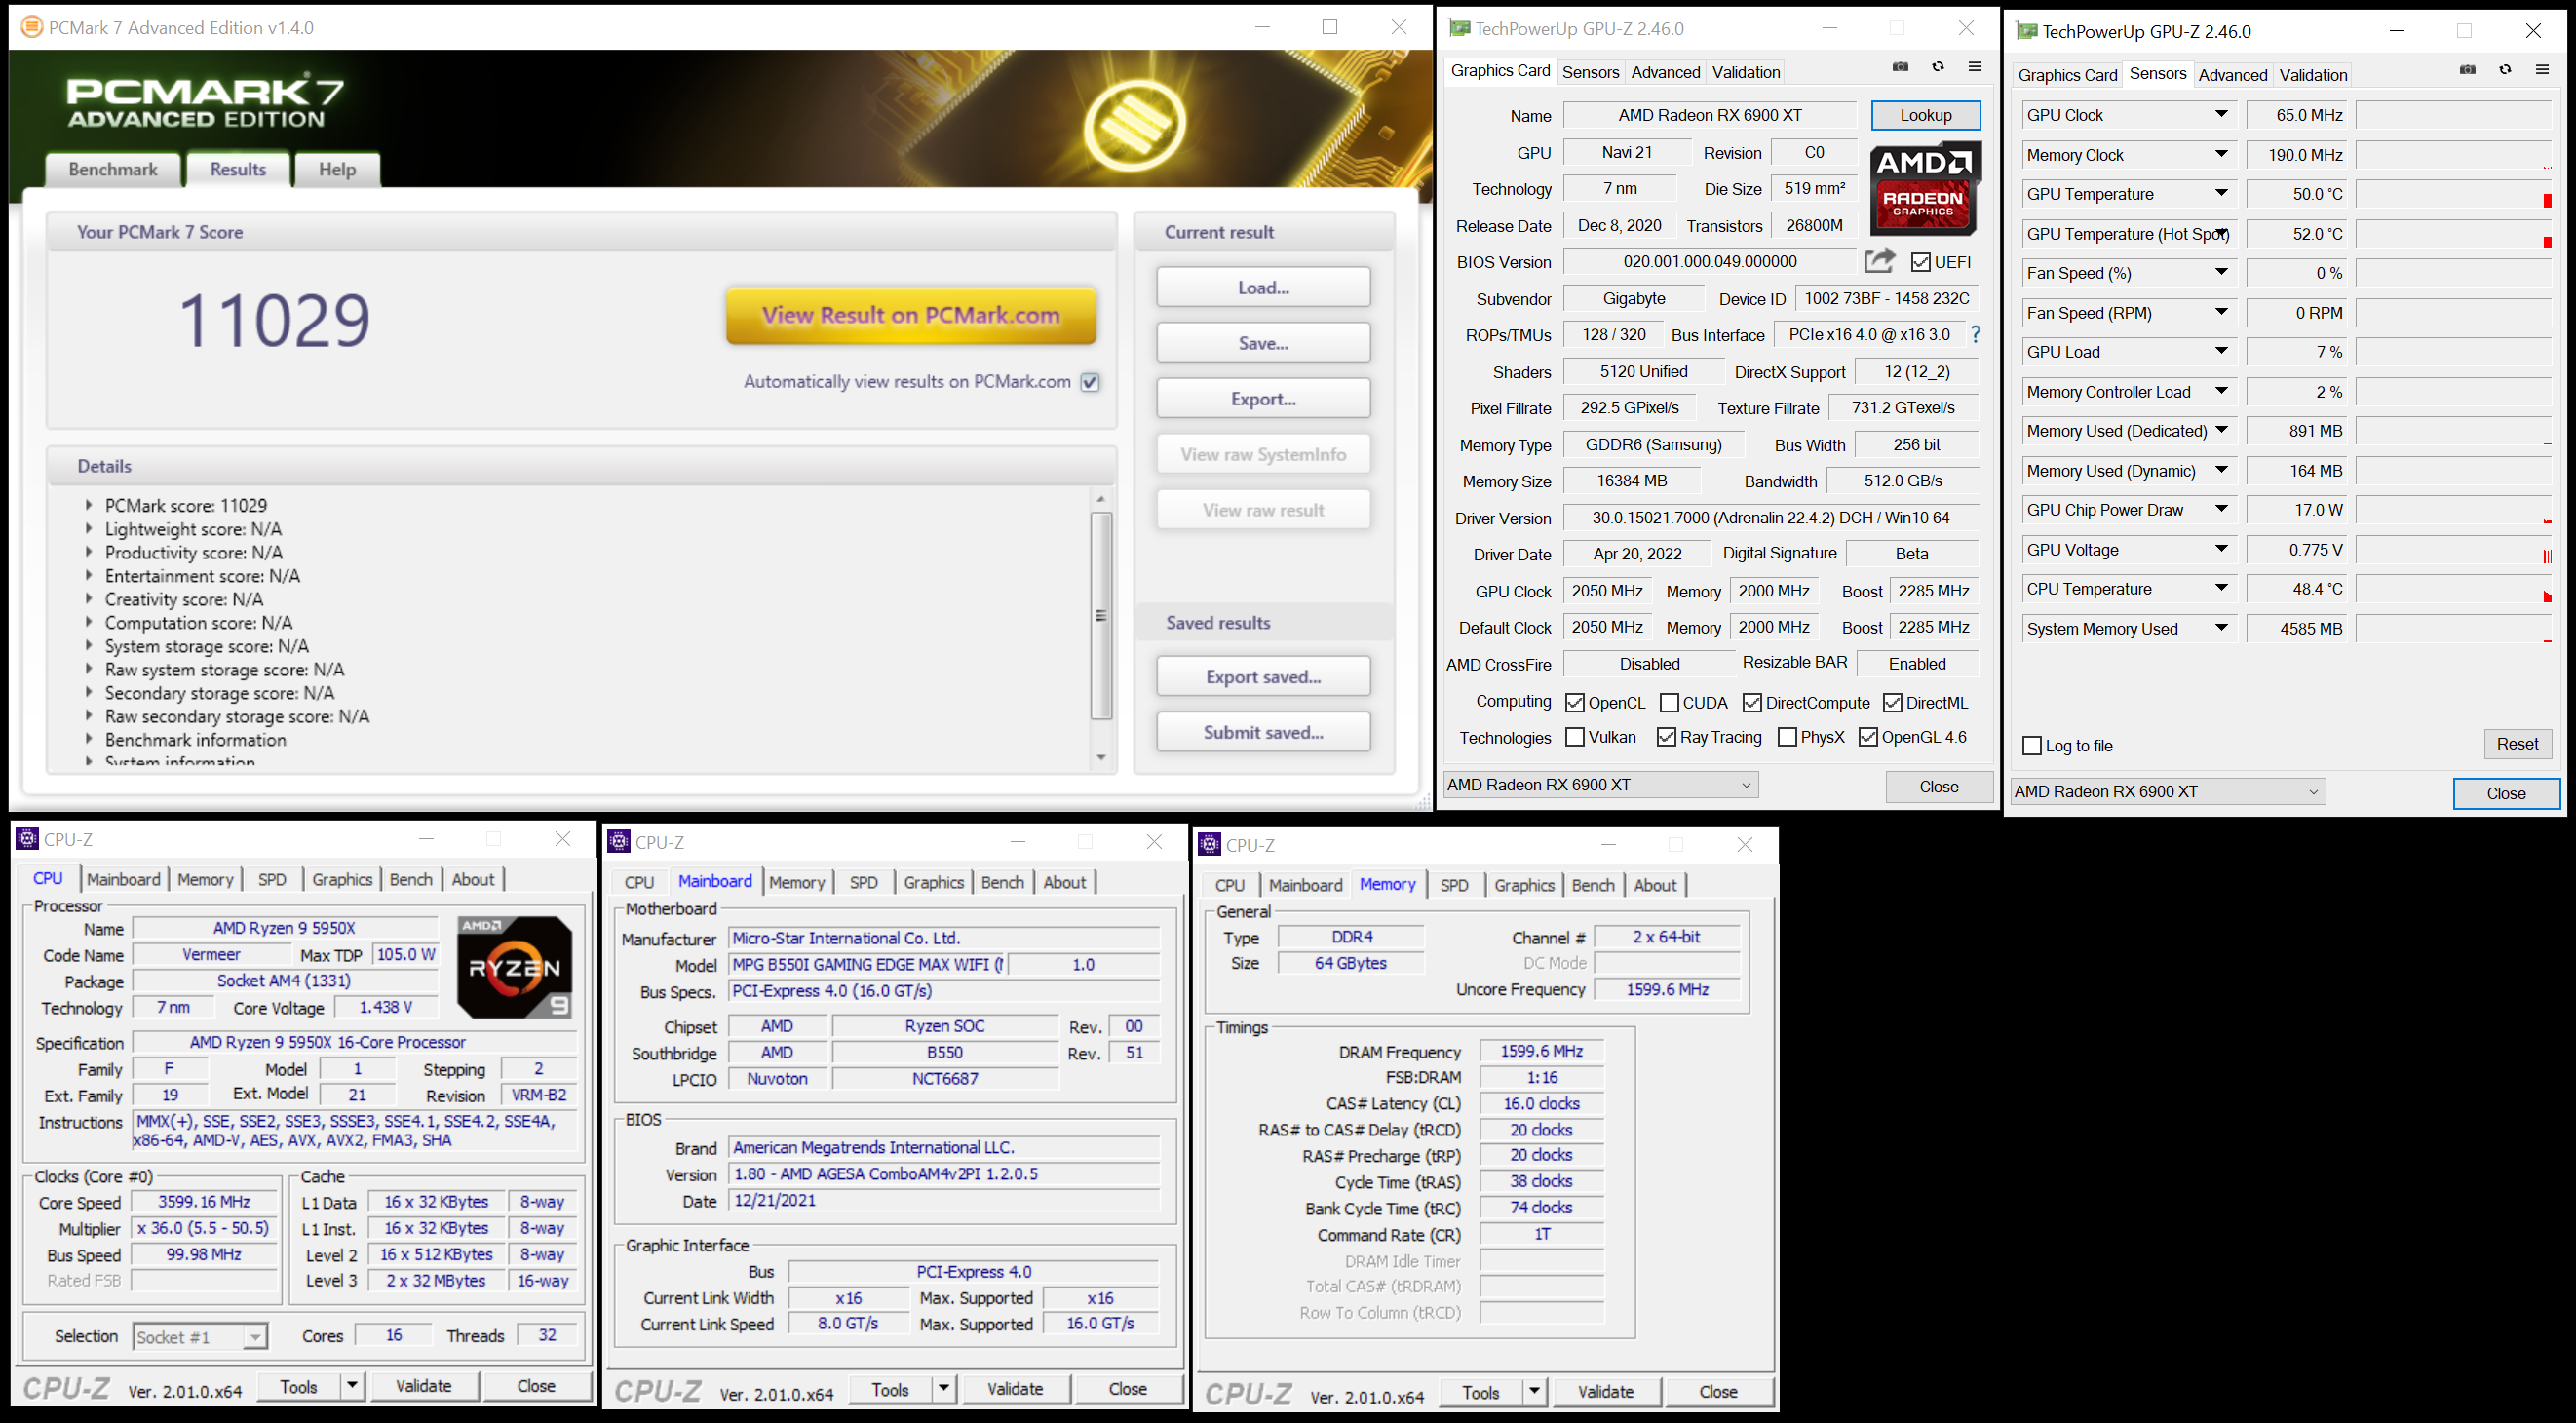Click screenshot camera icon in GPU-Z Sensors window

(2468, 70)
